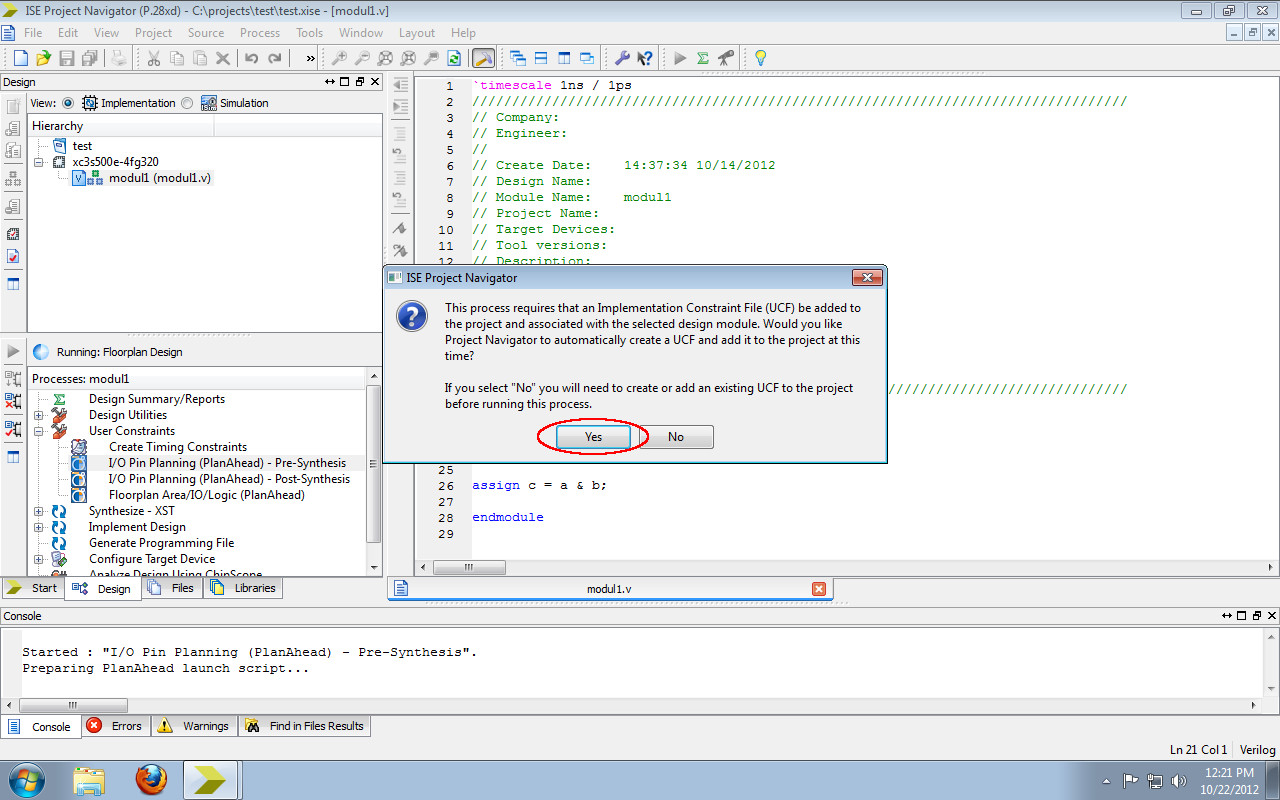This screenshot has width=1280, height=800.
Task: Click the Zoom In magnifier icon
Action: coord(341,58)
